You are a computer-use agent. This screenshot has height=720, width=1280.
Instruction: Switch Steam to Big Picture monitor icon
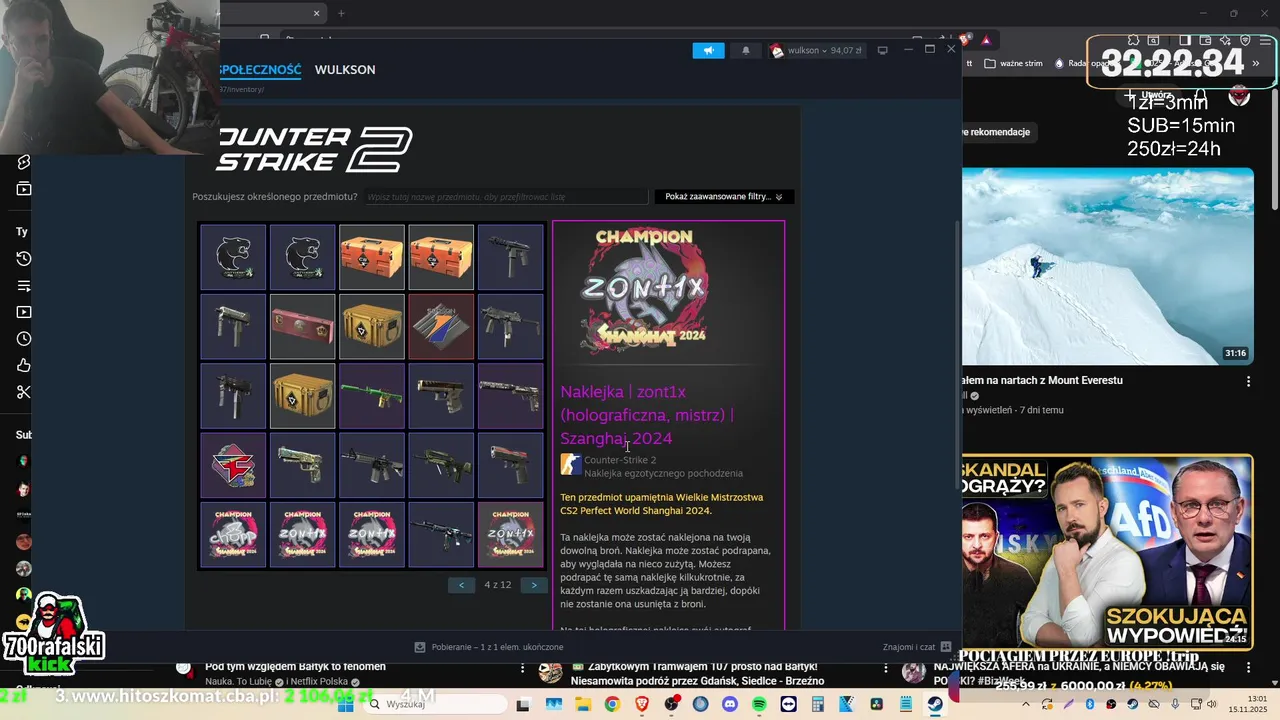click(882, 50)
